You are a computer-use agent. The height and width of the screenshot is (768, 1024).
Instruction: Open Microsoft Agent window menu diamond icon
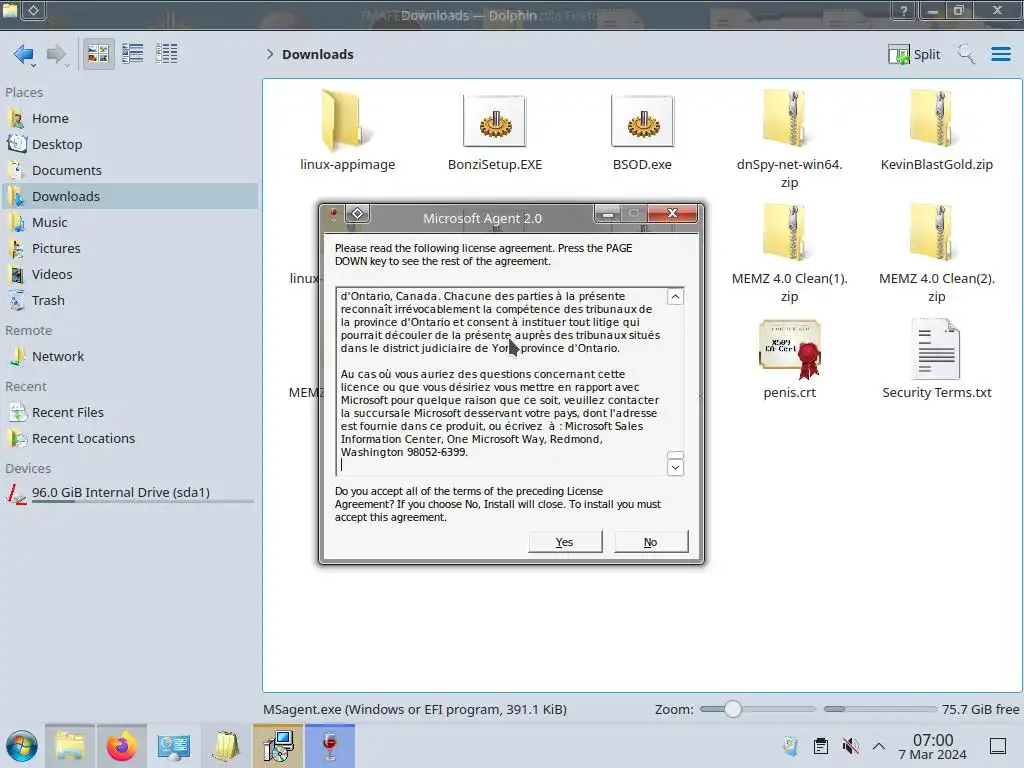(357, 214)
